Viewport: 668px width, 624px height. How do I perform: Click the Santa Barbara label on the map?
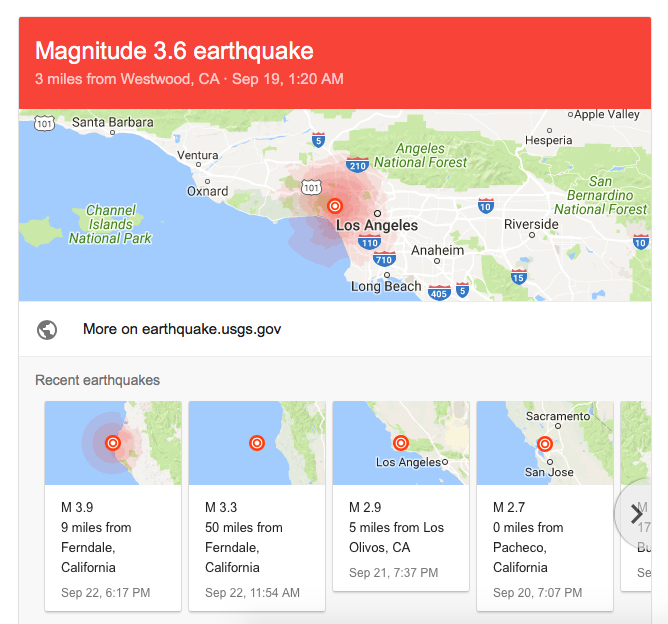click(x=112, y=123)
